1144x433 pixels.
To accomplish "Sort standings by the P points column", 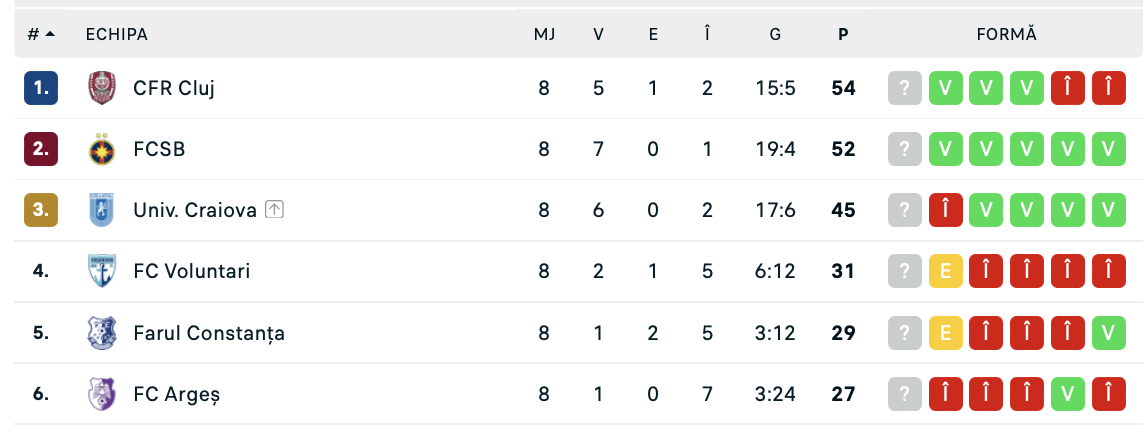I will pos(843,34).
